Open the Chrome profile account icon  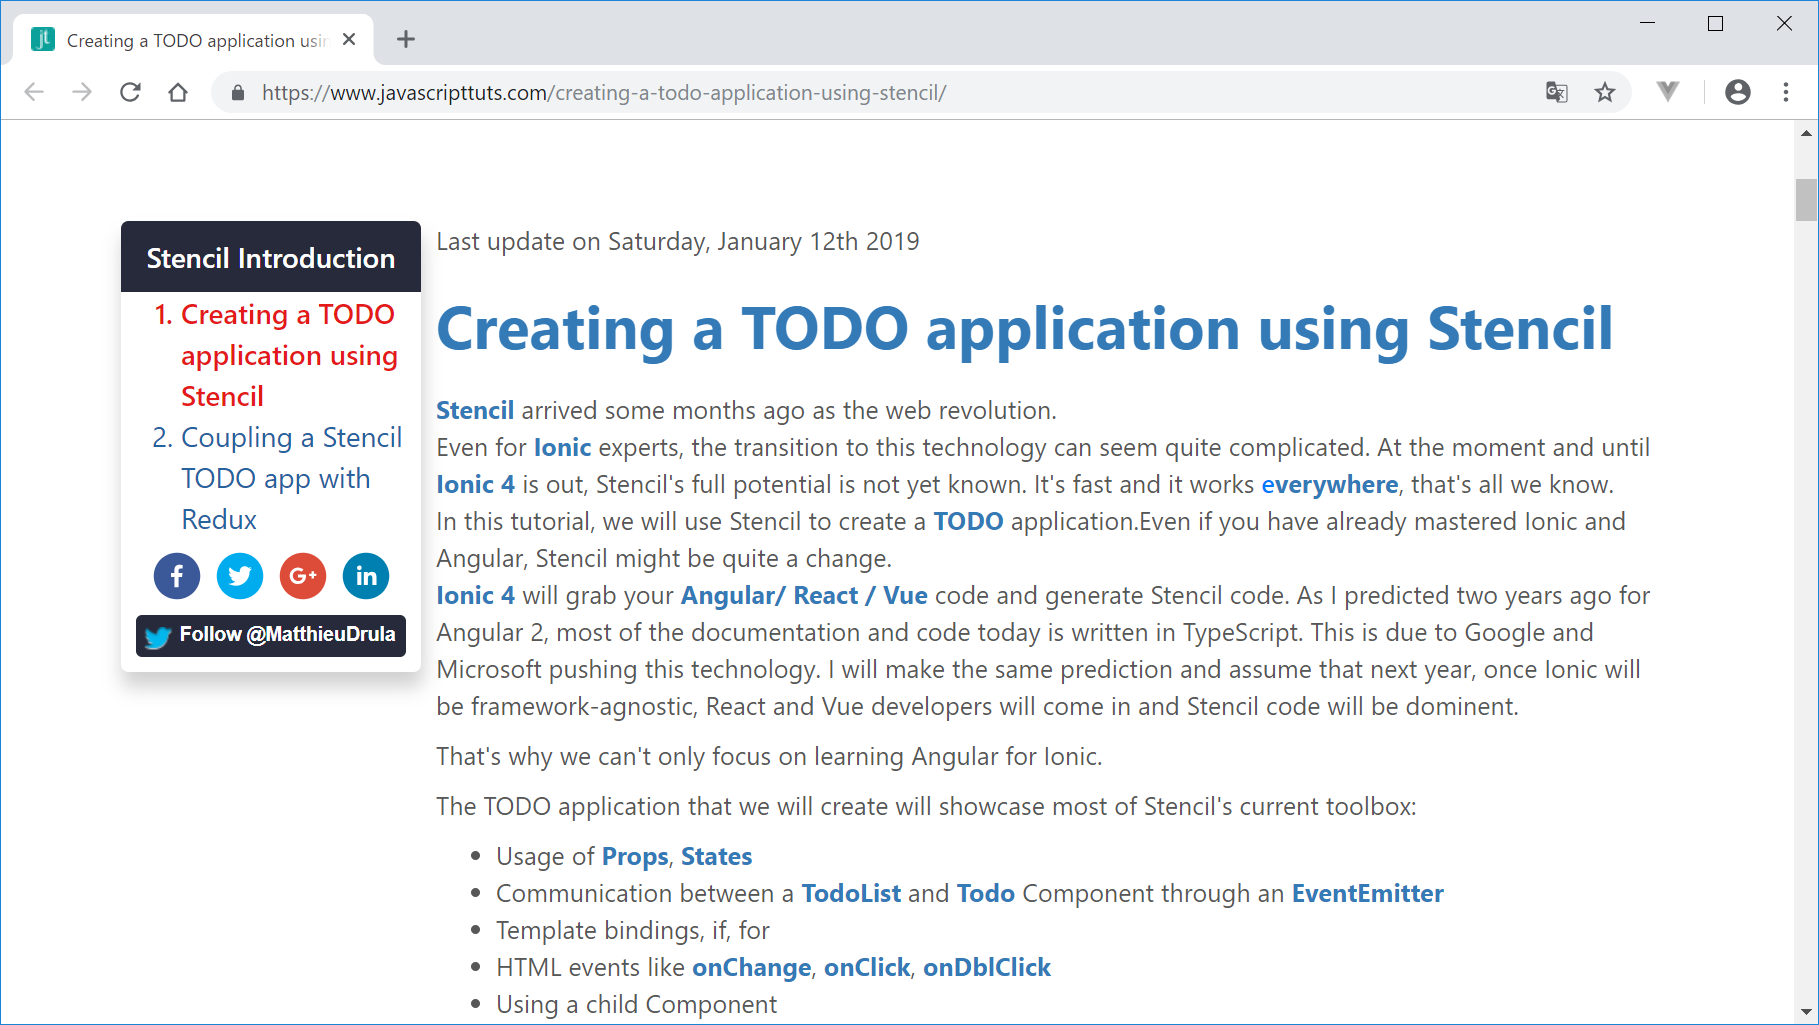[1738, 92]
